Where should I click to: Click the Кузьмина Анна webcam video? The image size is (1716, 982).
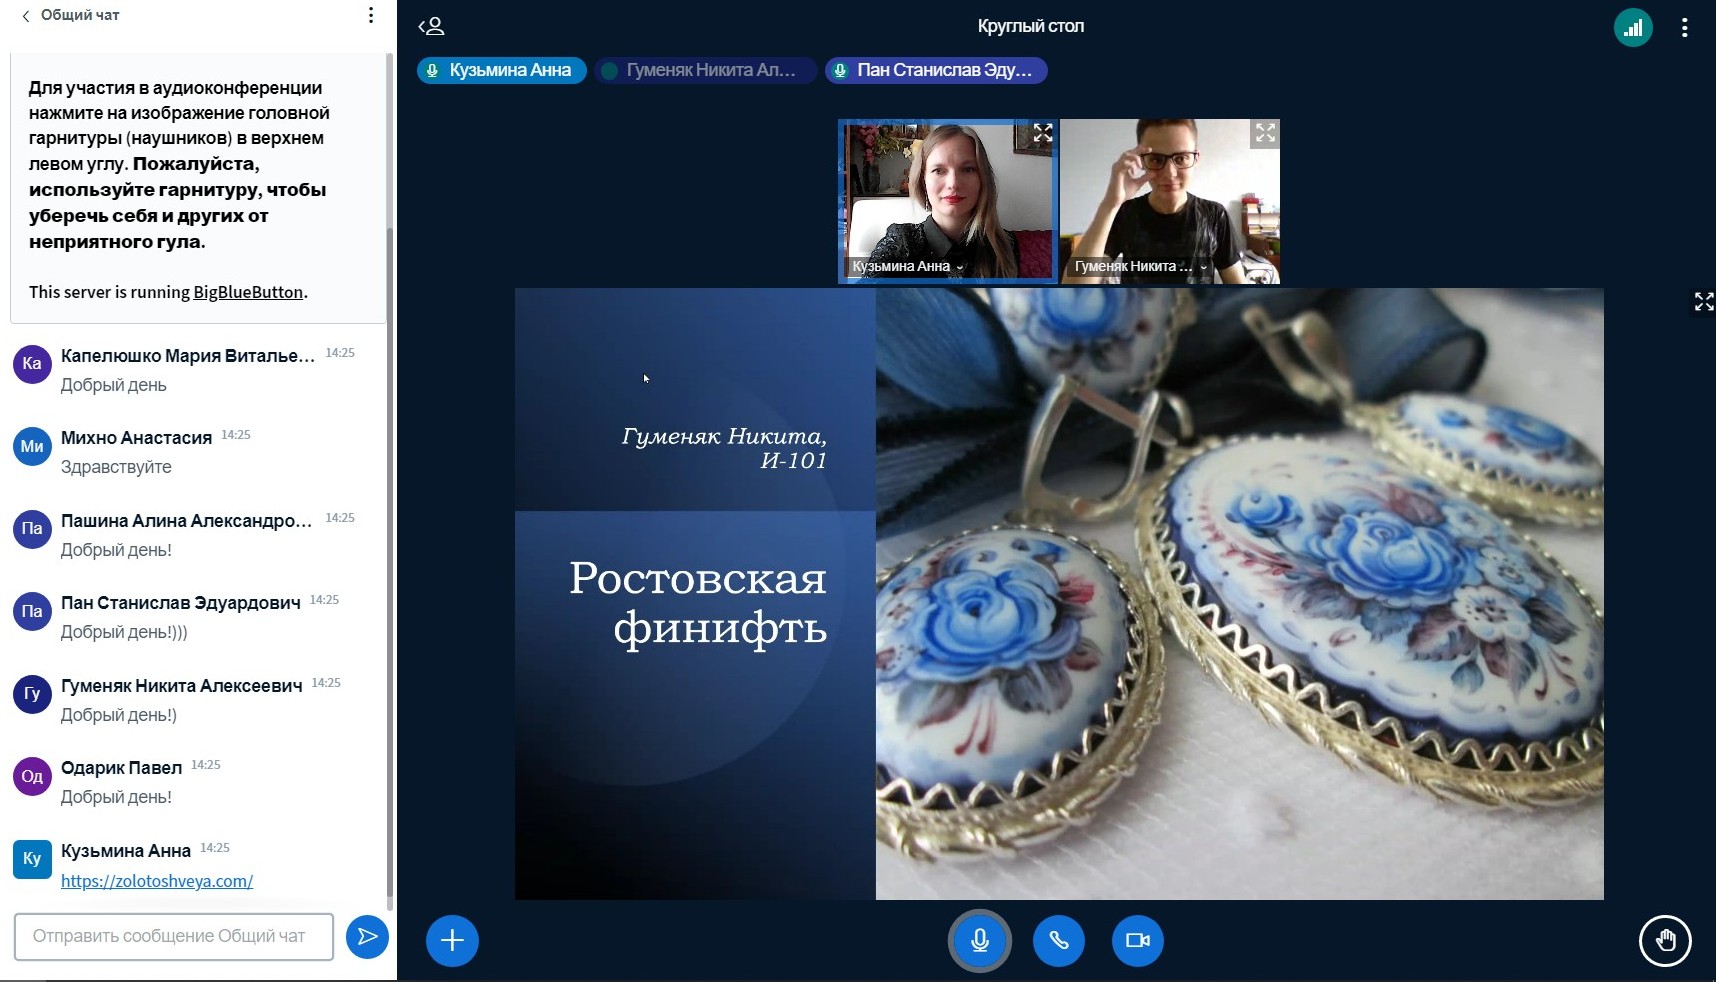(947, 201)
